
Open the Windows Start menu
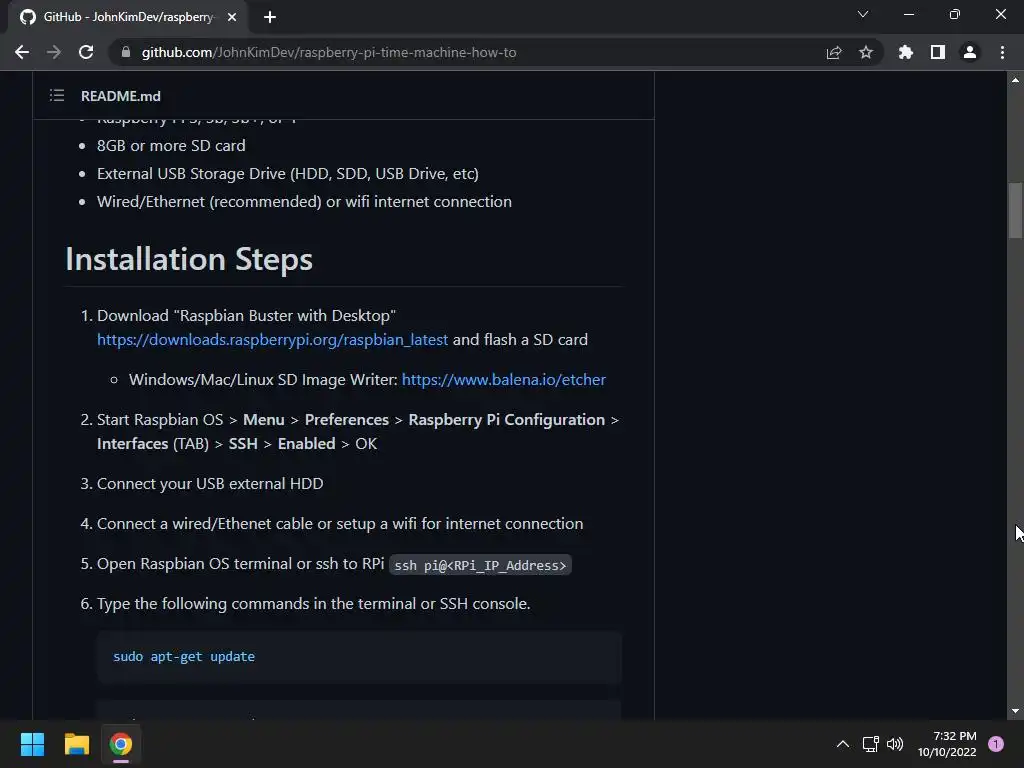point(32,744)
